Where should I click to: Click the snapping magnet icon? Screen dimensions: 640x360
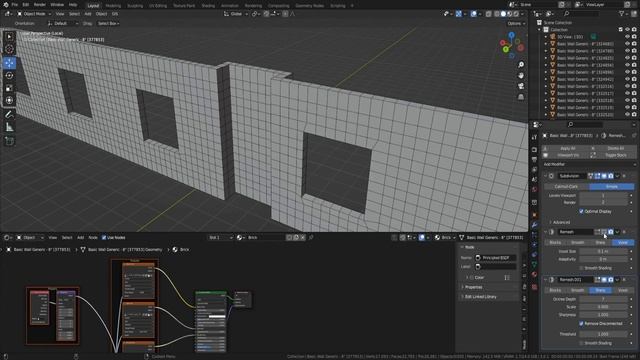[x=266, y=14]
